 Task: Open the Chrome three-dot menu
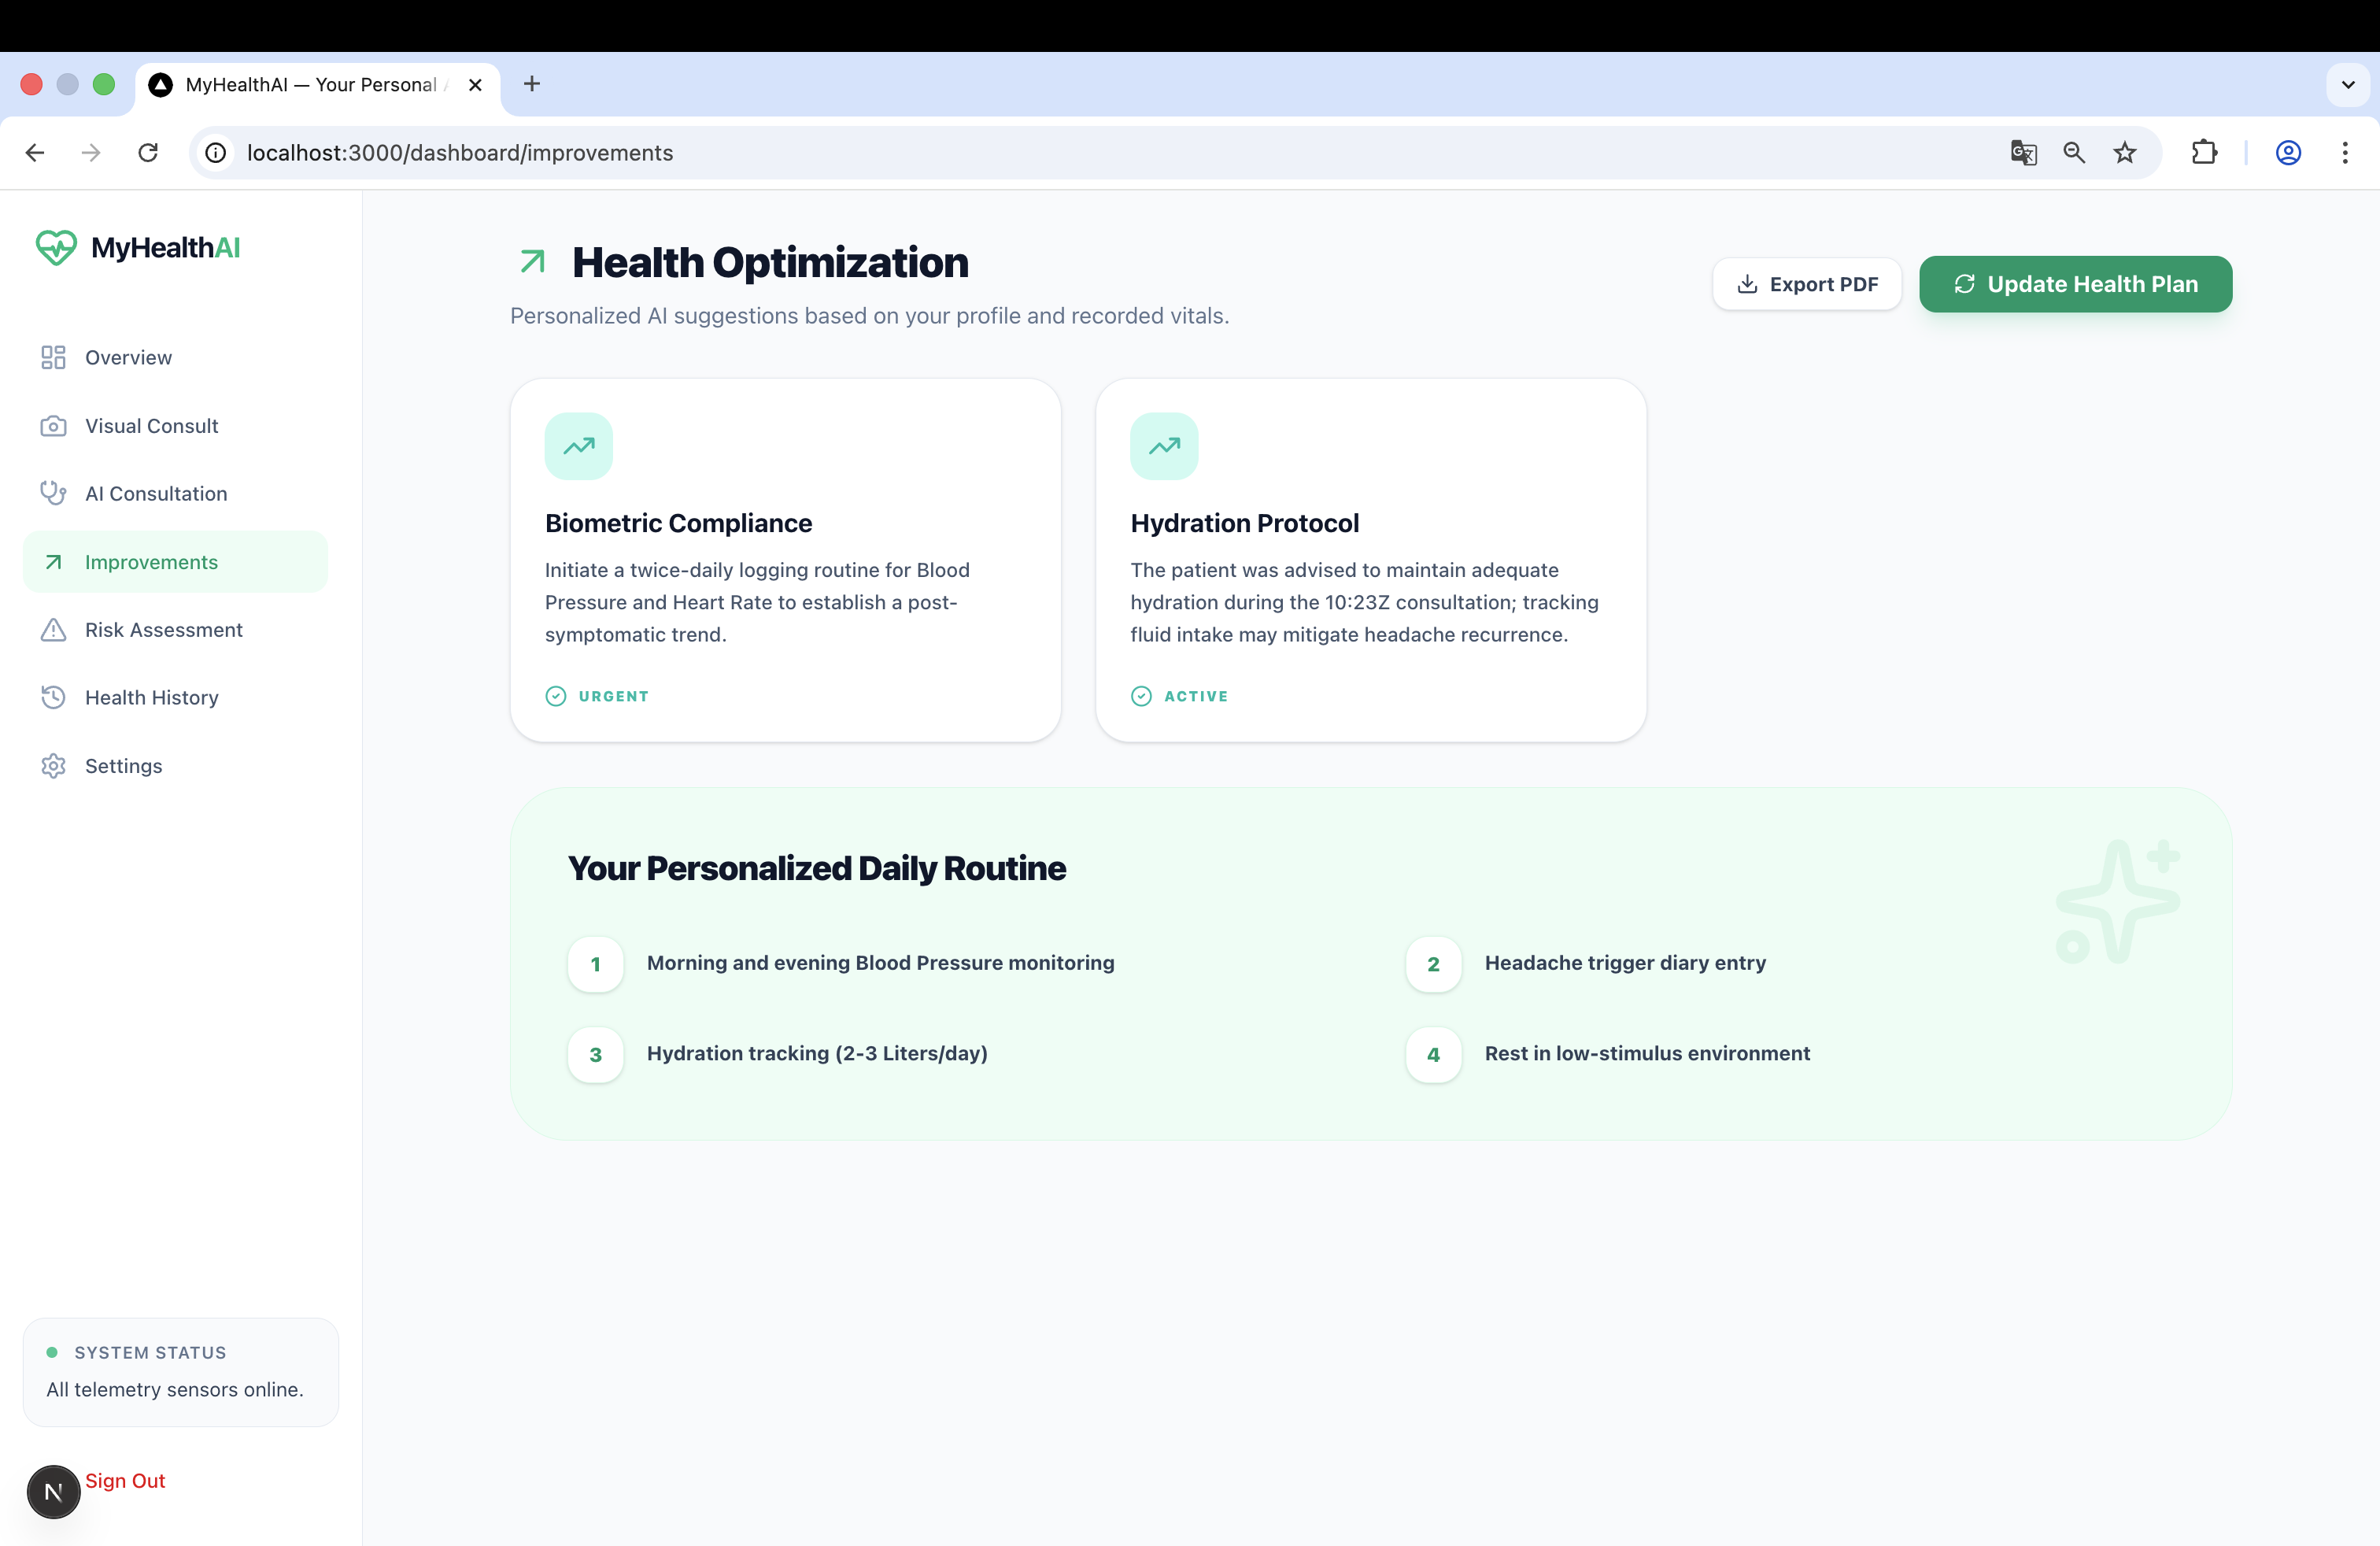[2345, 153]
